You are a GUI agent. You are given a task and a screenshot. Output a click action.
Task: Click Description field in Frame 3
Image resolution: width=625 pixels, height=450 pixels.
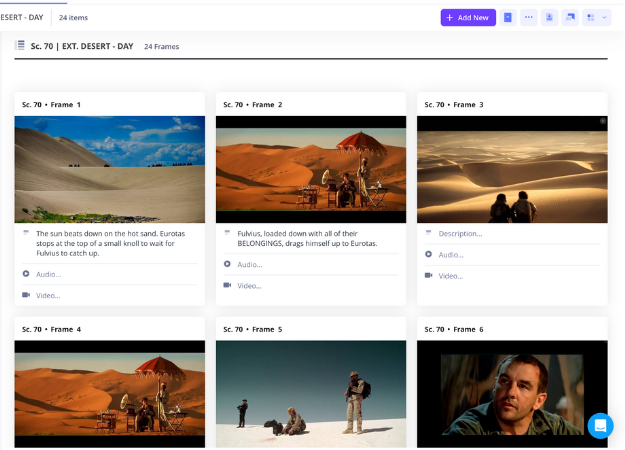[x=460, y=234]
